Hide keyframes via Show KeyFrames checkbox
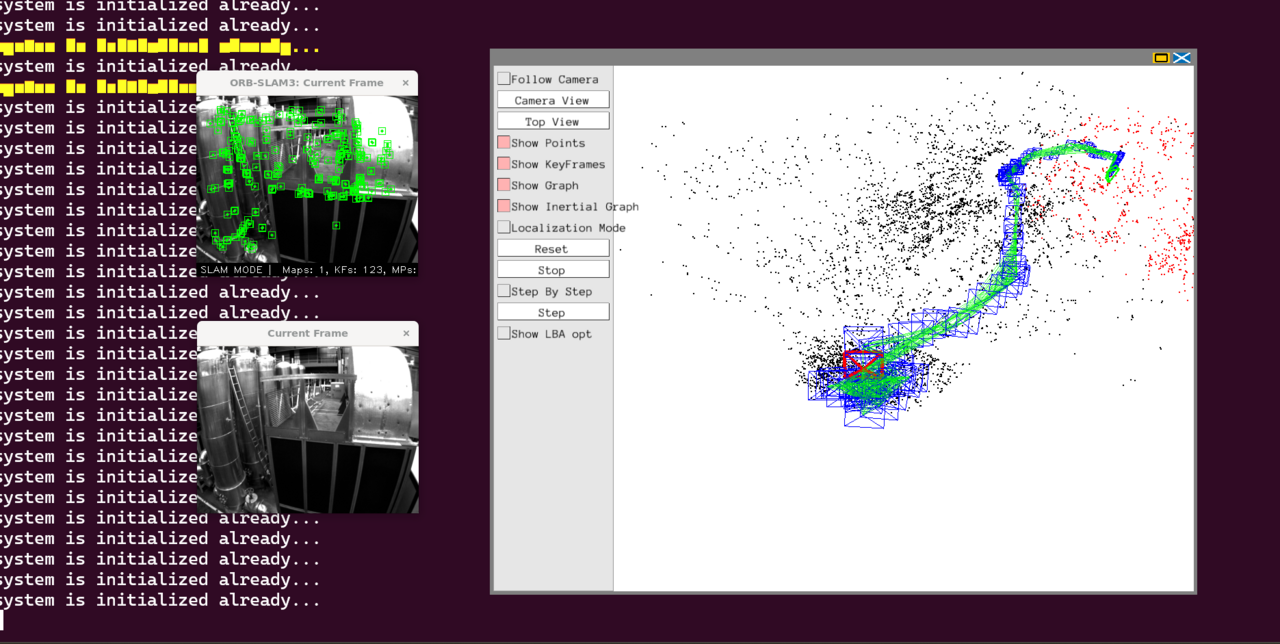This screenshot has width=1280, height=644. [x=504, y=164]
